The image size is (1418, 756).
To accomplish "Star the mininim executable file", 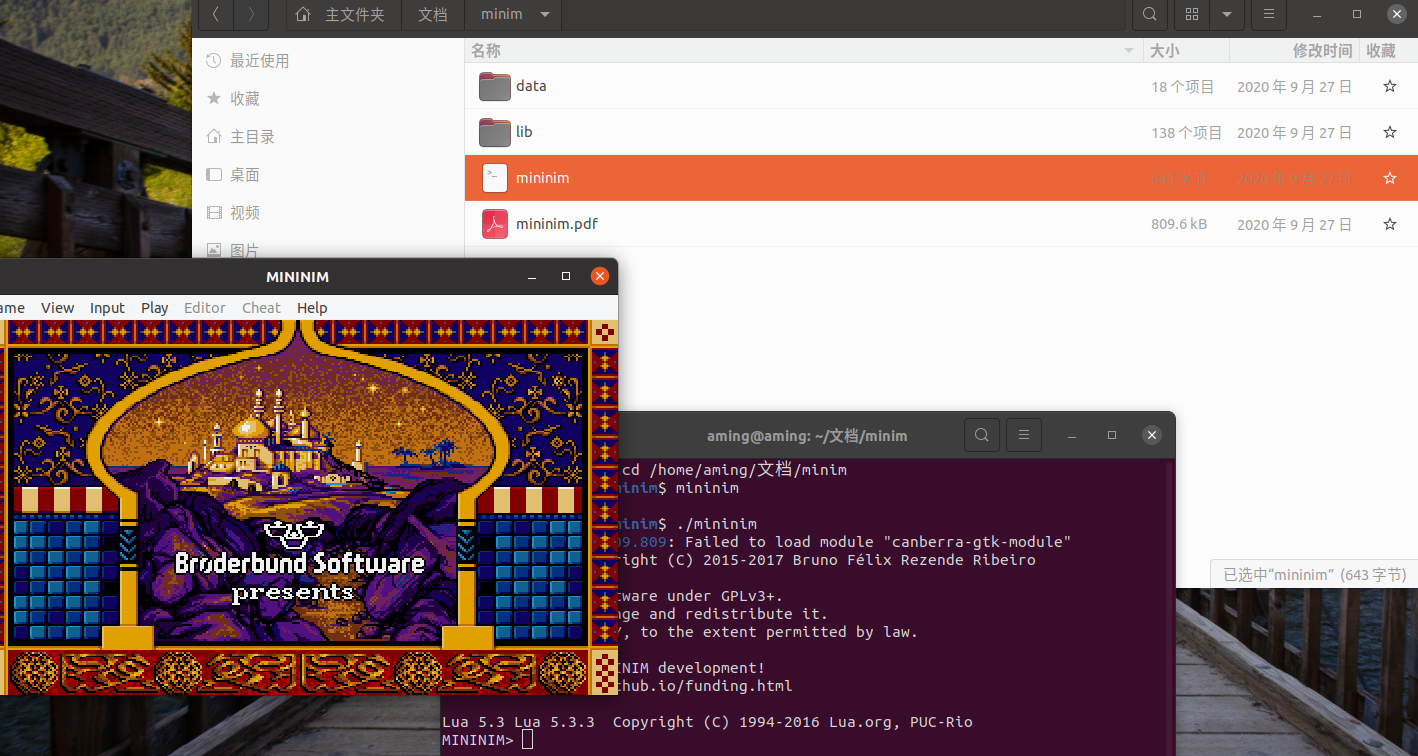I will click(1389, 178).
